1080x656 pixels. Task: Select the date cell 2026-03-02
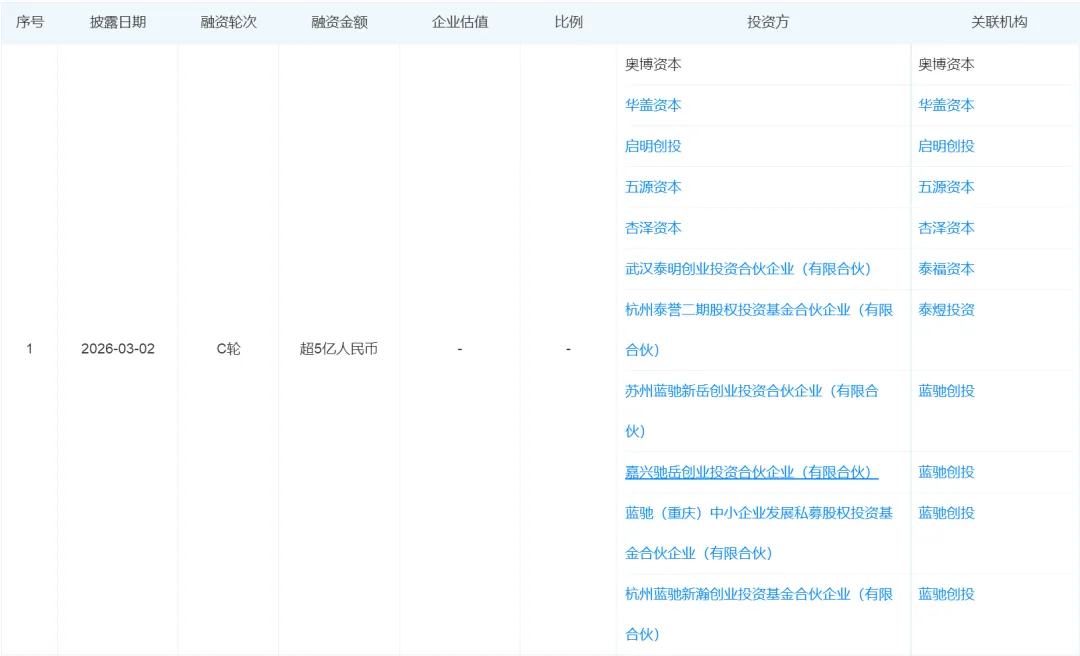[x=118, y=349]
